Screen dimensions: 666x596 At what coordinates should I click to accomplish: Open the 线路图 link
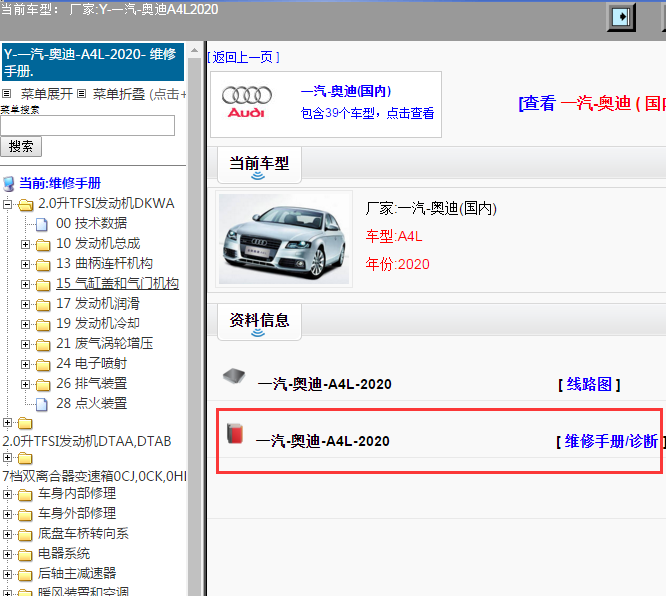[589, 384]
